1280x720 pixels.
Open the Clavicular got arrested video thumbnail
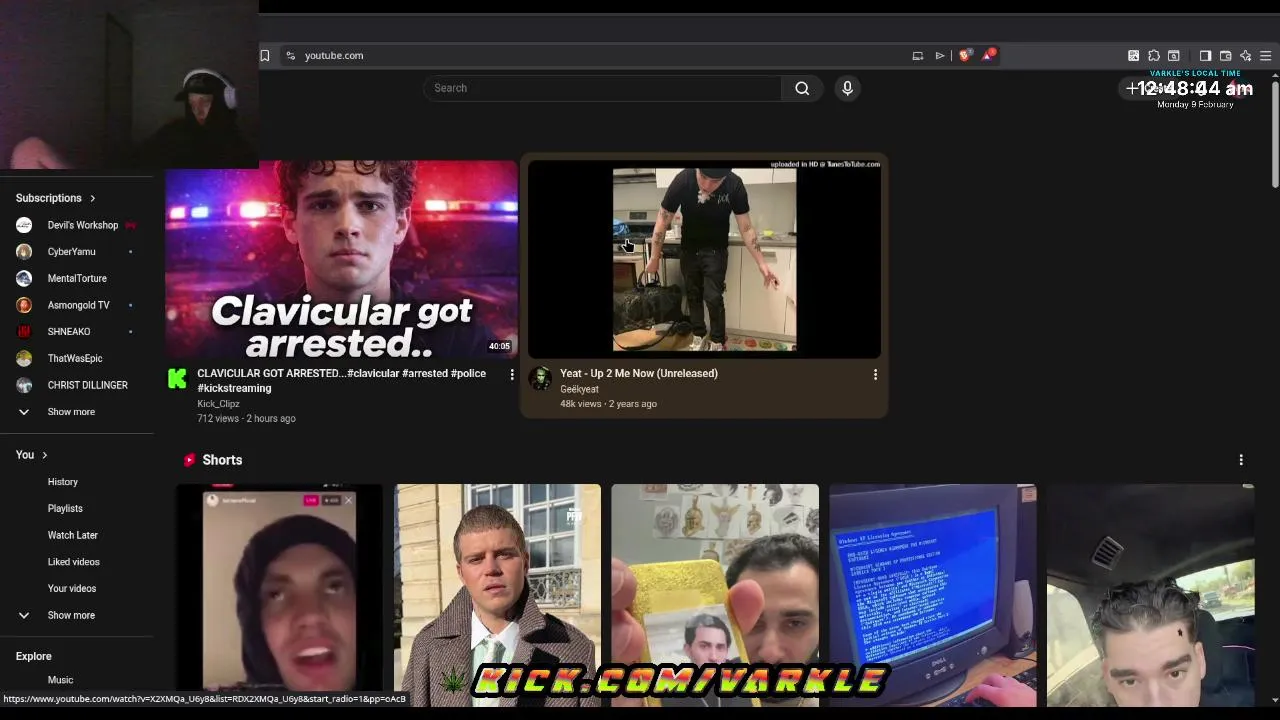(341, 258)
